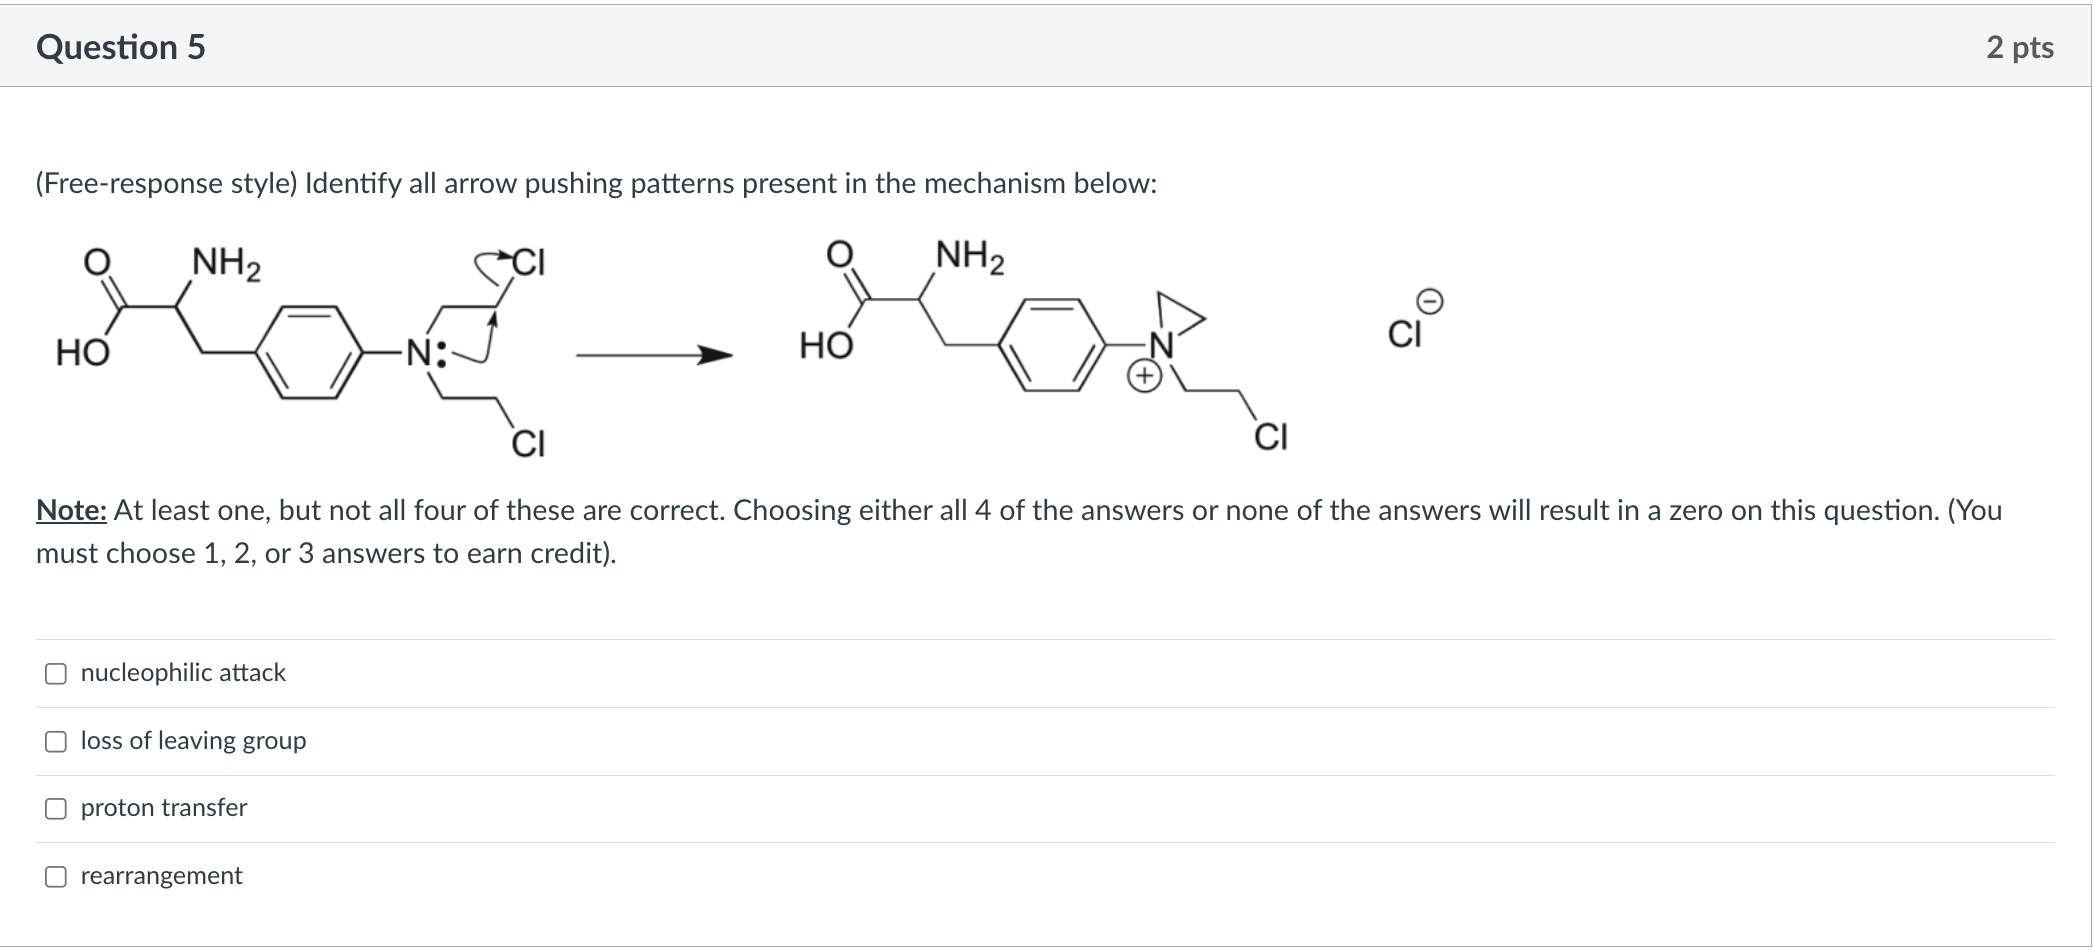Toggle the rearrangement answer checkbox
The image size is (2094, 948).
pos(56,876)
